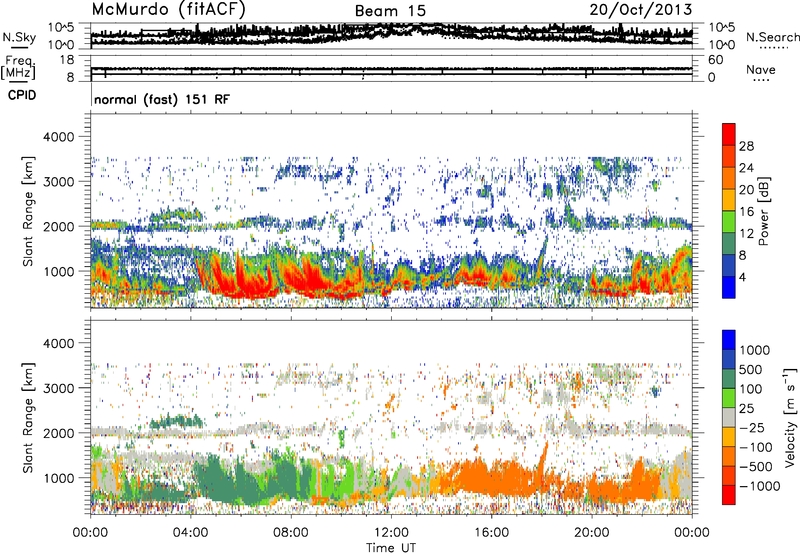Select the "normal (fast) 151 RF" text
The image size is (800, 554).
click(162, 99)
